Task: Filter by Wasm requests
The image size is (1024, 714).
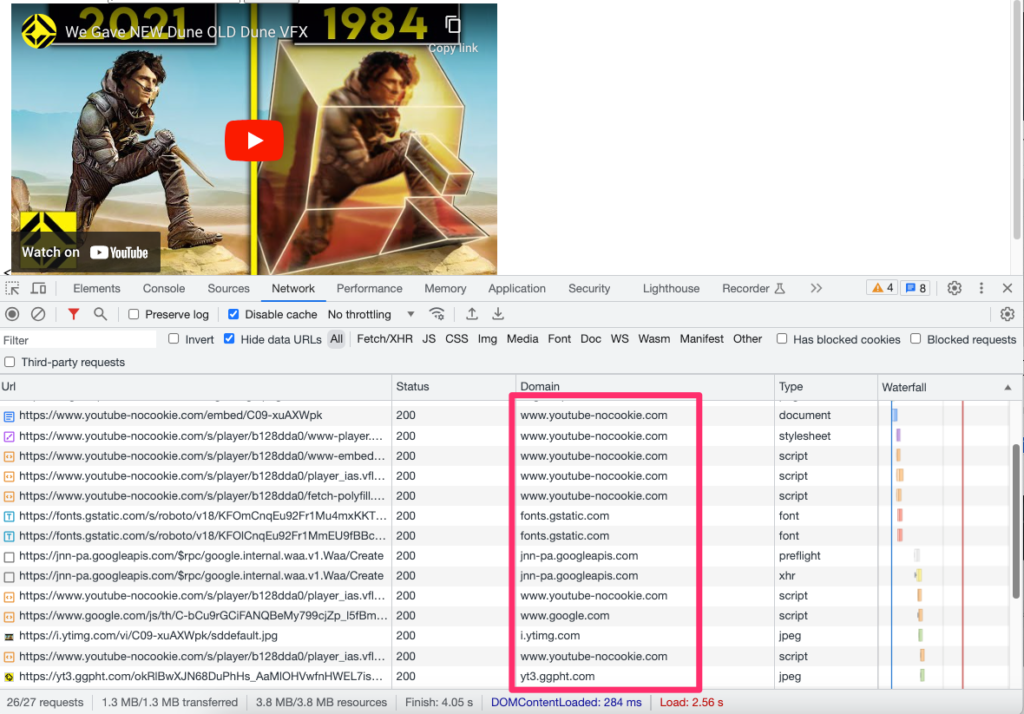Action: [x=654, y=339]
